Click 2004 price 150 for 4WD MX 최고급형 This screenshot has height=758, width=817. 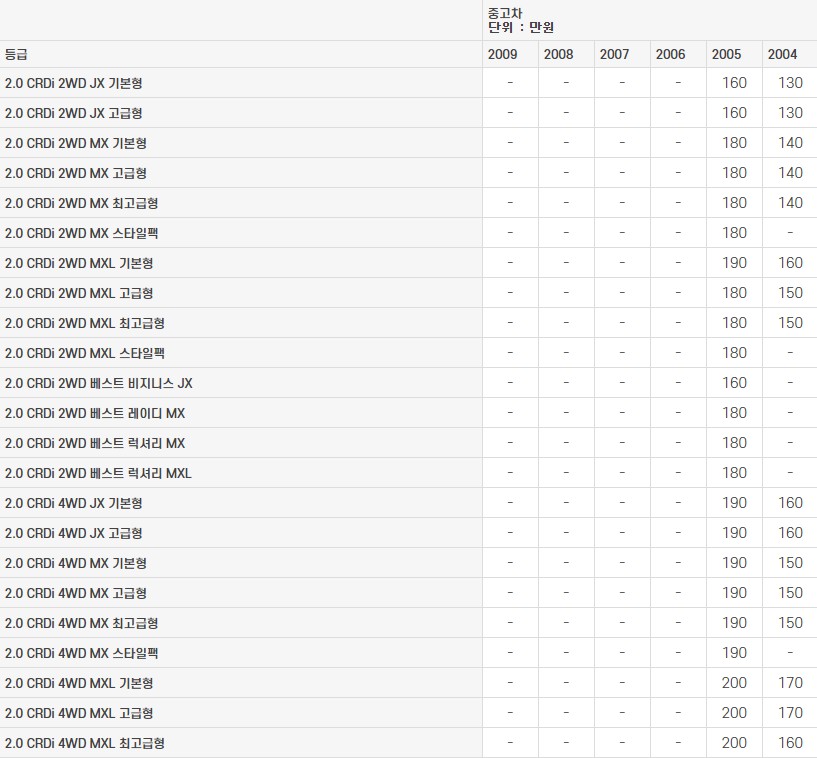click(x=790, y=623)
